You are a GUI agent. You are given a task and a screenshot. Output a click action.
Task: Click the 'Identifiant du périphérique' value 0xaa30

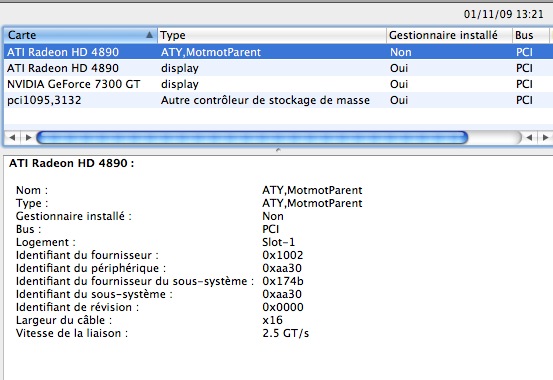click(282, 268)
